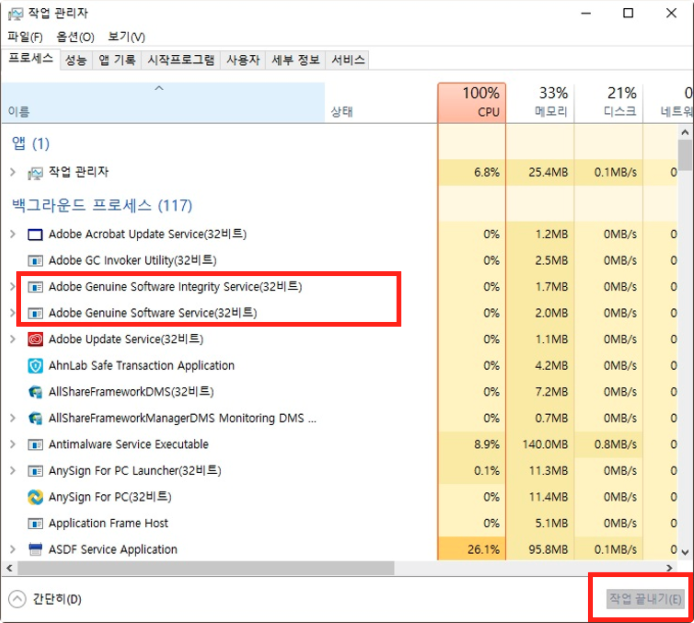Expand Adobe Acrobat Update Service row

tap(13, 234)
